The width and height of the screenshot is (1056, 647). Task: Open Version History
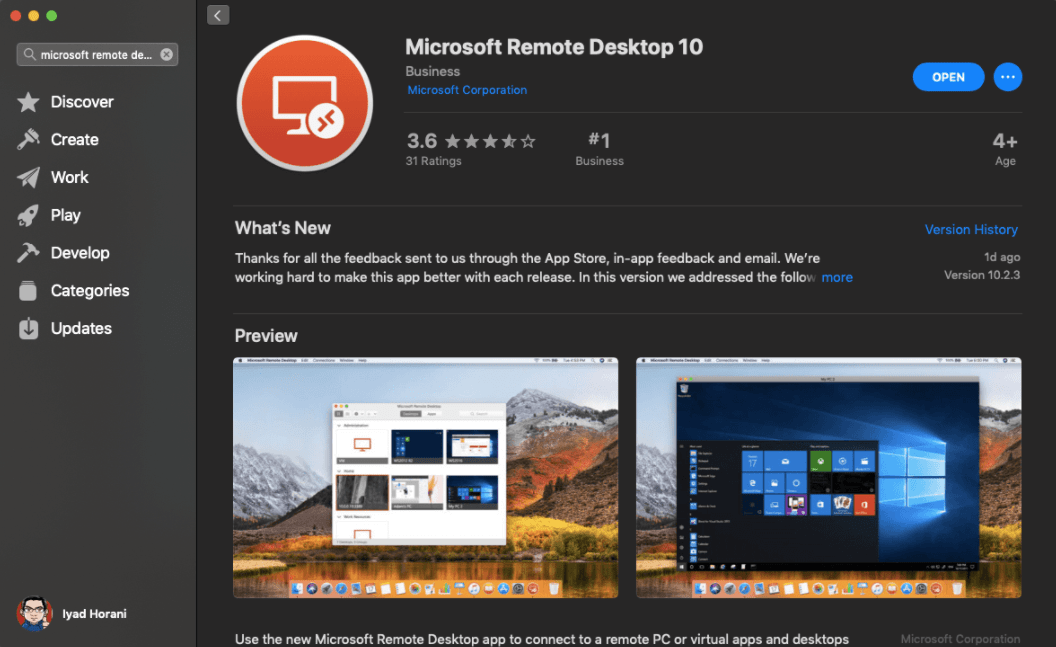point(971,229)
